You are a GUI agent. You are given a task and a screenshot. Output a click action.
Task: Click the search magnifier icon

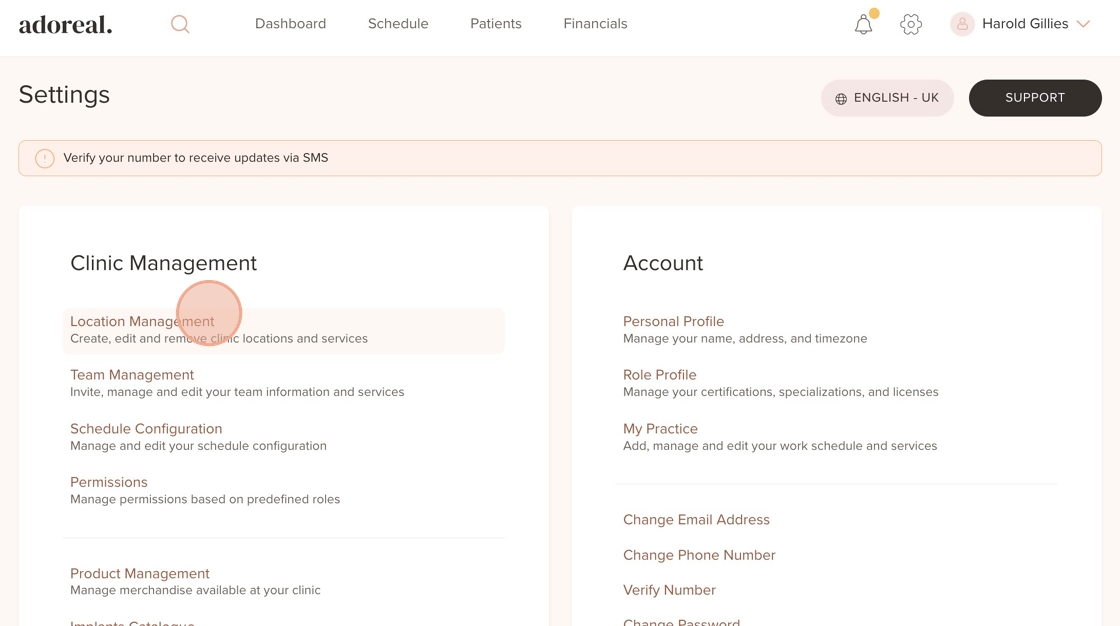pos(180,24)
